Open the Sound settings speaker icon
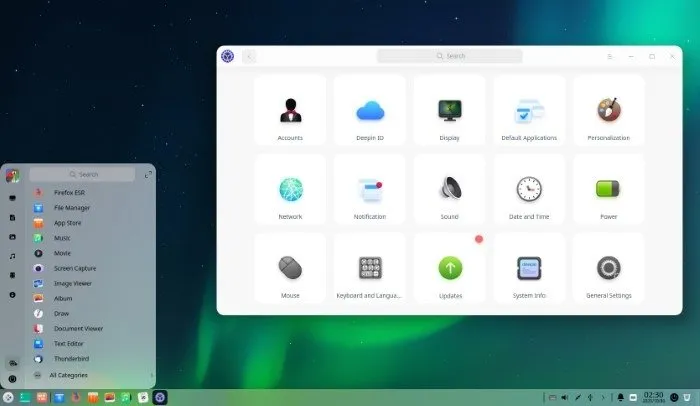The height and width of the screenshot is (406, 700). (450, 188)
